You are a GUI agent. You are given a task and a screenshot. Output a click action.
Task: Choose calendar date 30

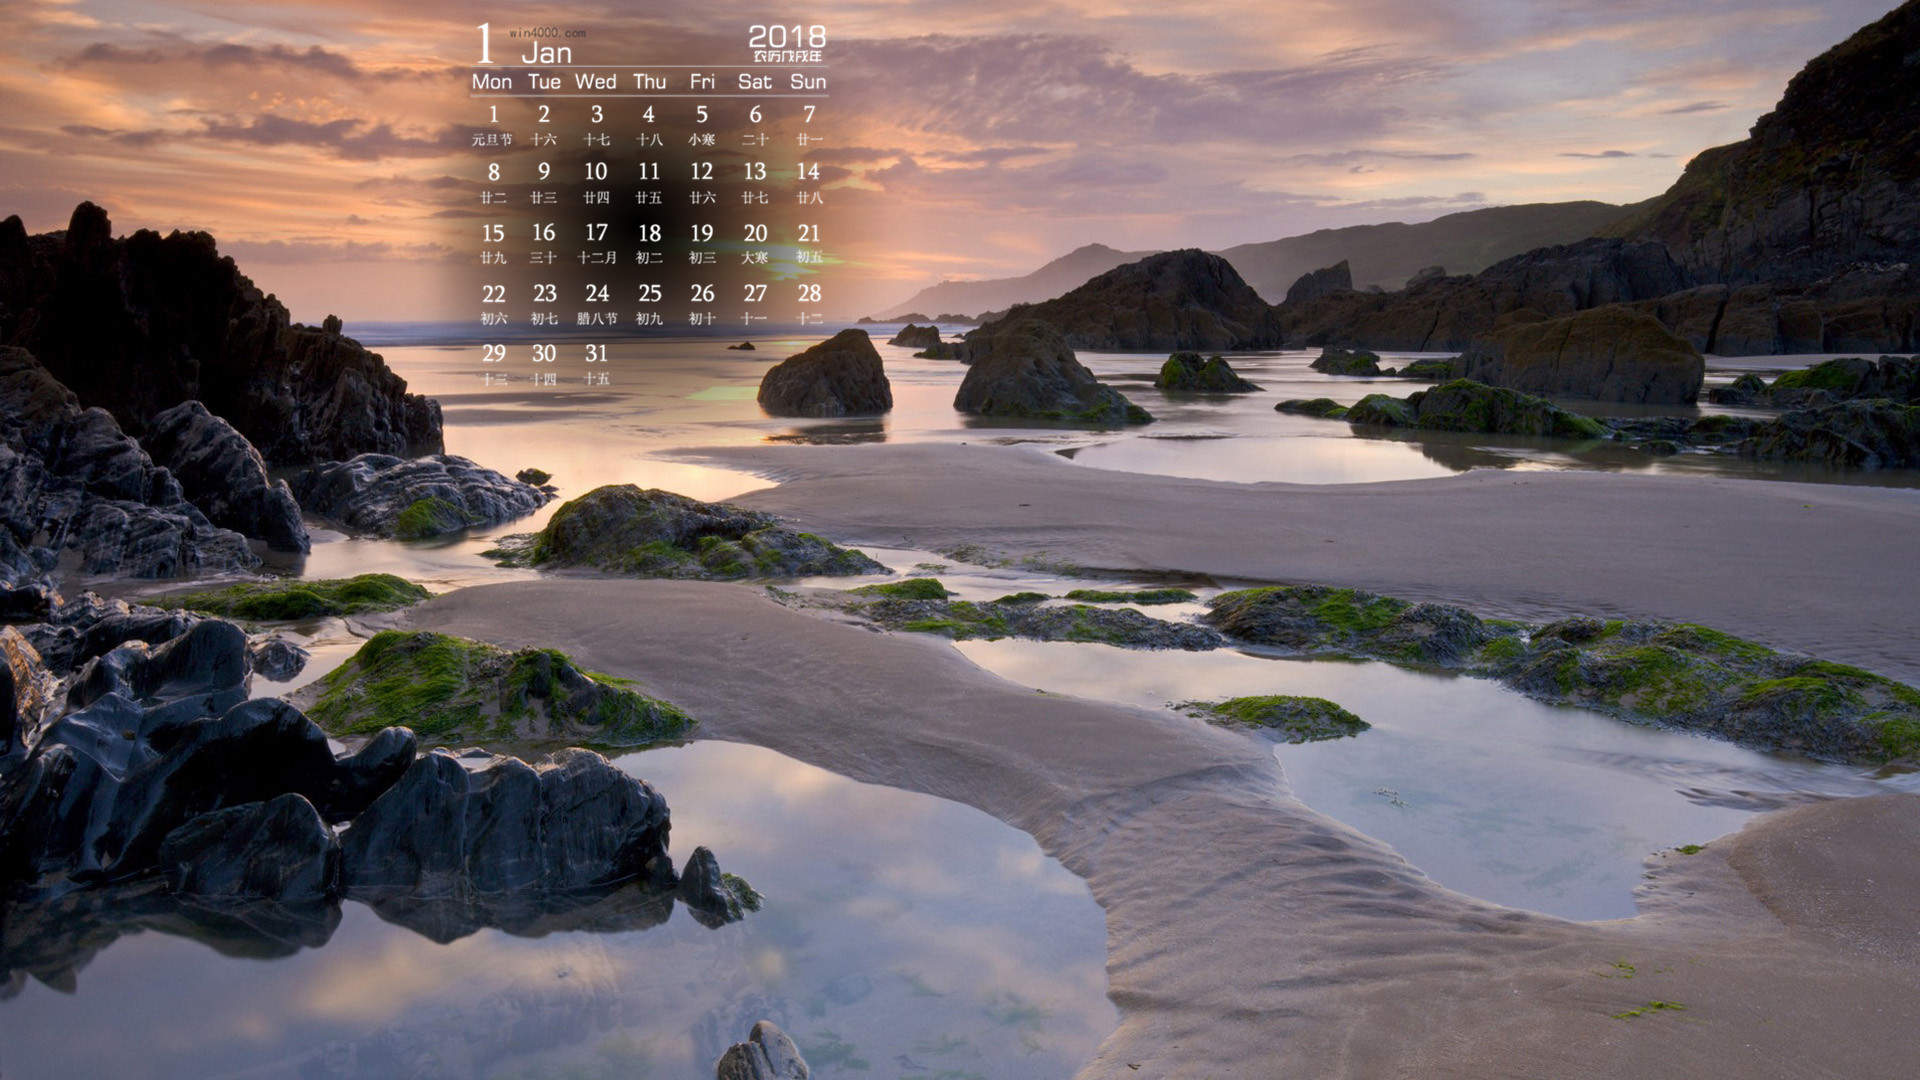click(x=544, y=354)
